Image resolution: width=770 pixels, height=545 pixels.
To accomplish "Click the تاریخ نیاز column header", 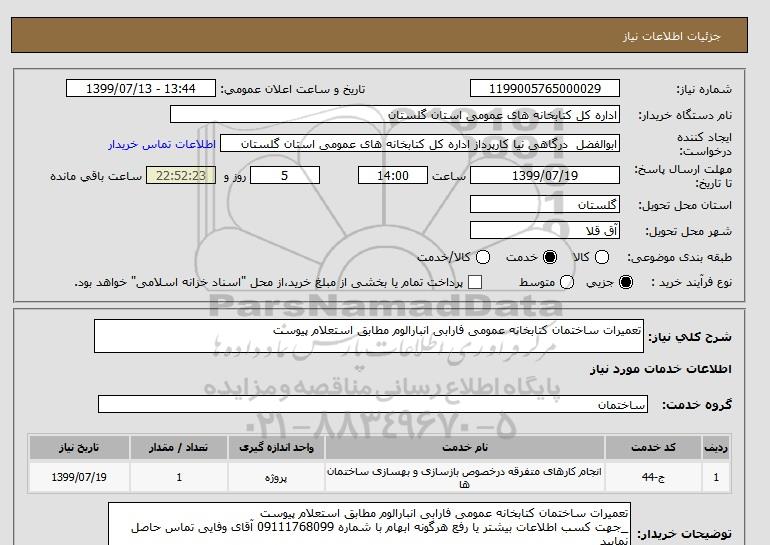I will click(79, 447).
